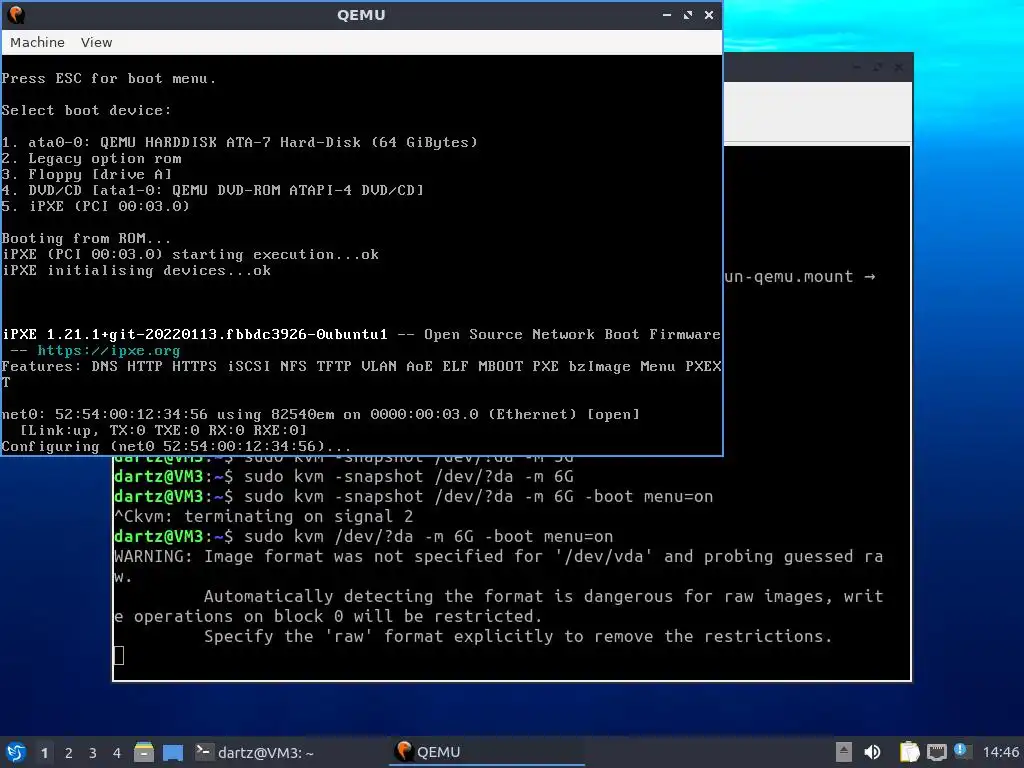The width and height of the screenshot is (1024, 768).
Task: Click 'Press ESC for boot menu.' text
Action: tap(108, 78)
